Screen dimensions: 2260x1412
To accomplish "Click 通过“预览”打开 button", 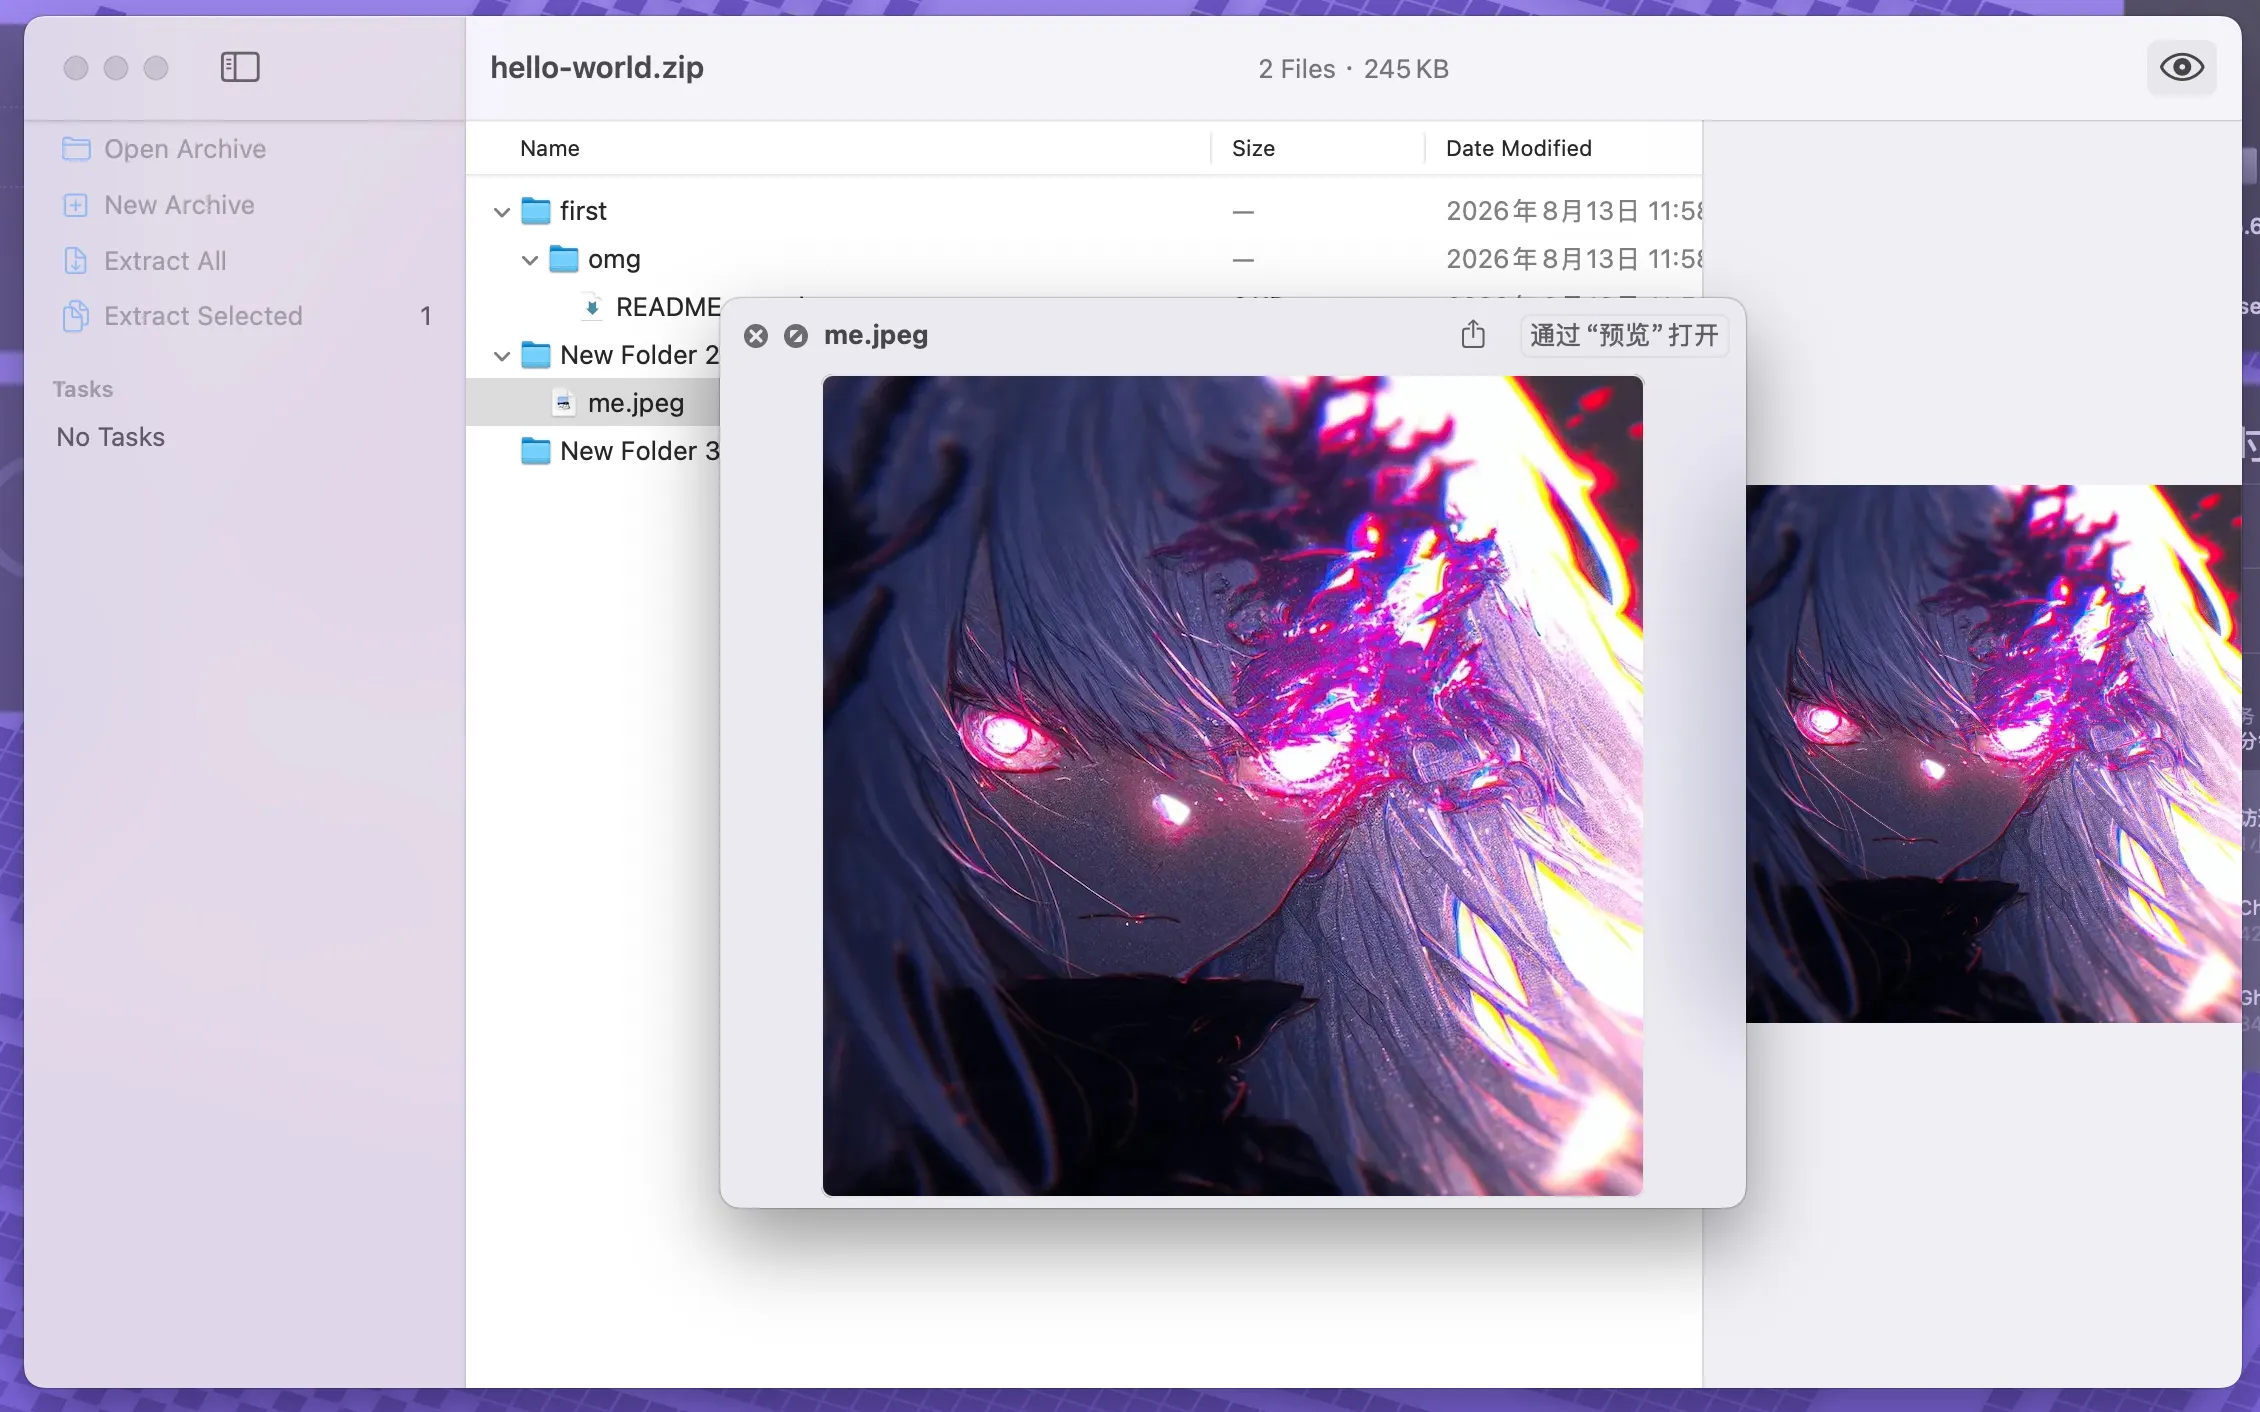I will (1624, 335).
